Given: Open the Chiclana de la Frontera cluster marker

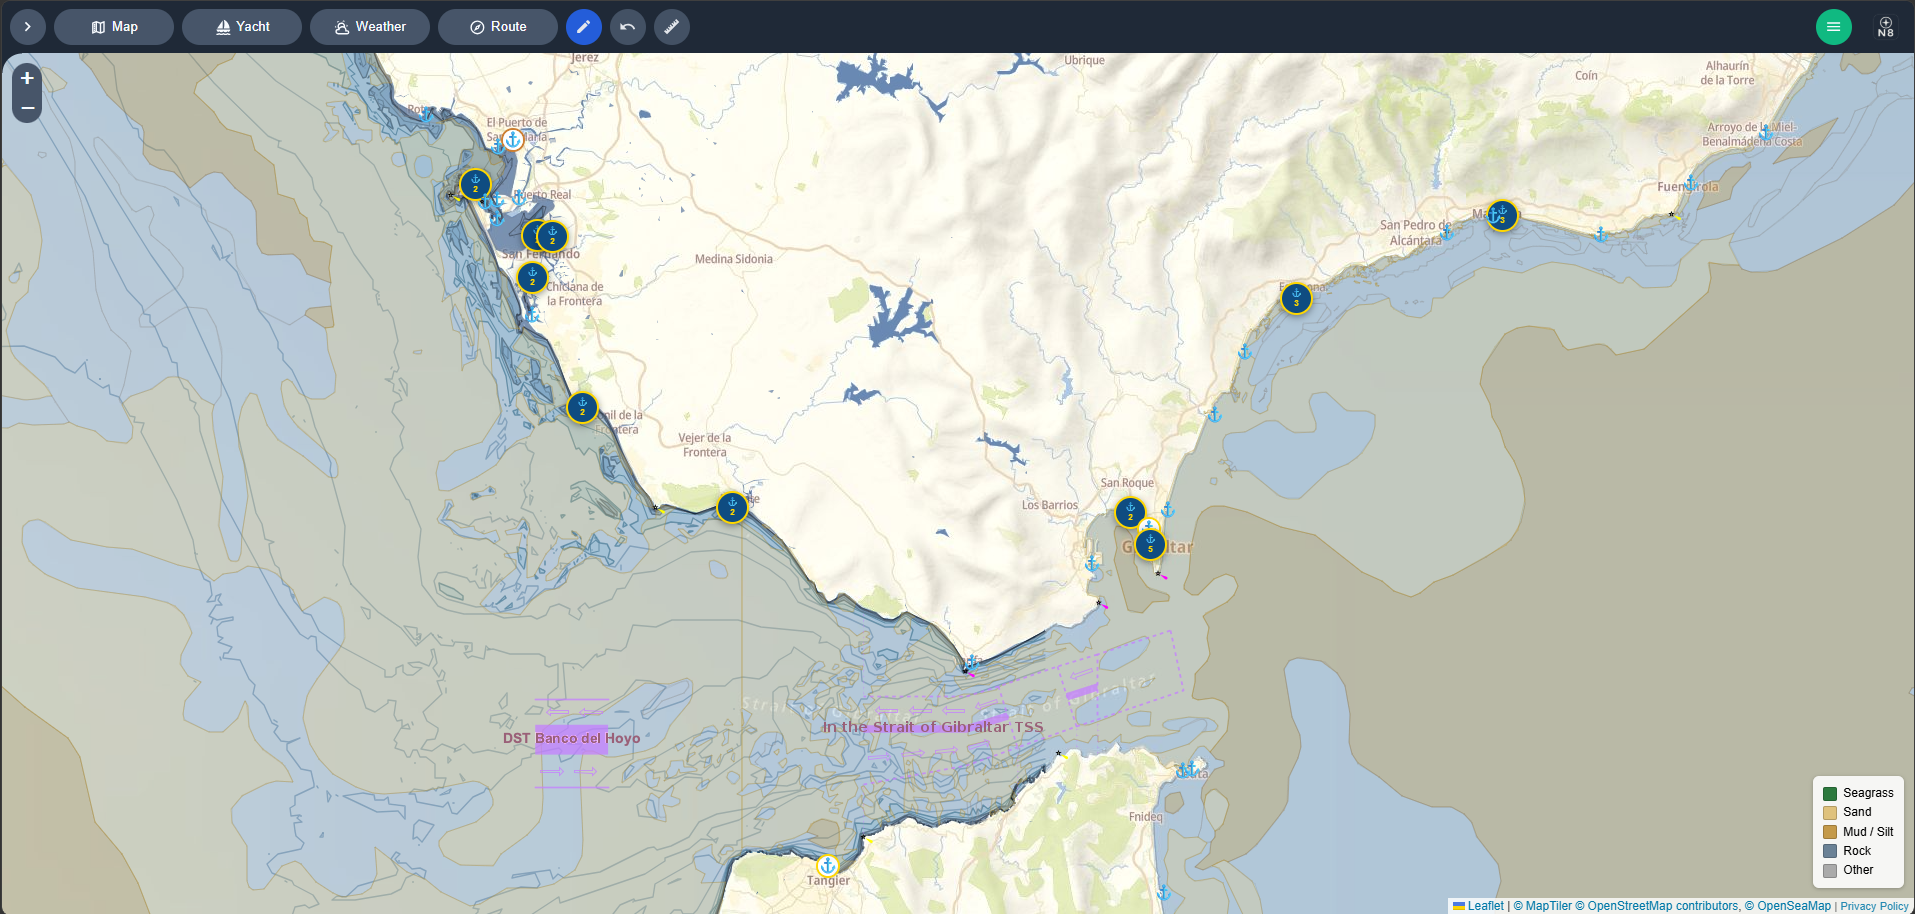Looking at the screenshot, I should [x=532, y=277].
